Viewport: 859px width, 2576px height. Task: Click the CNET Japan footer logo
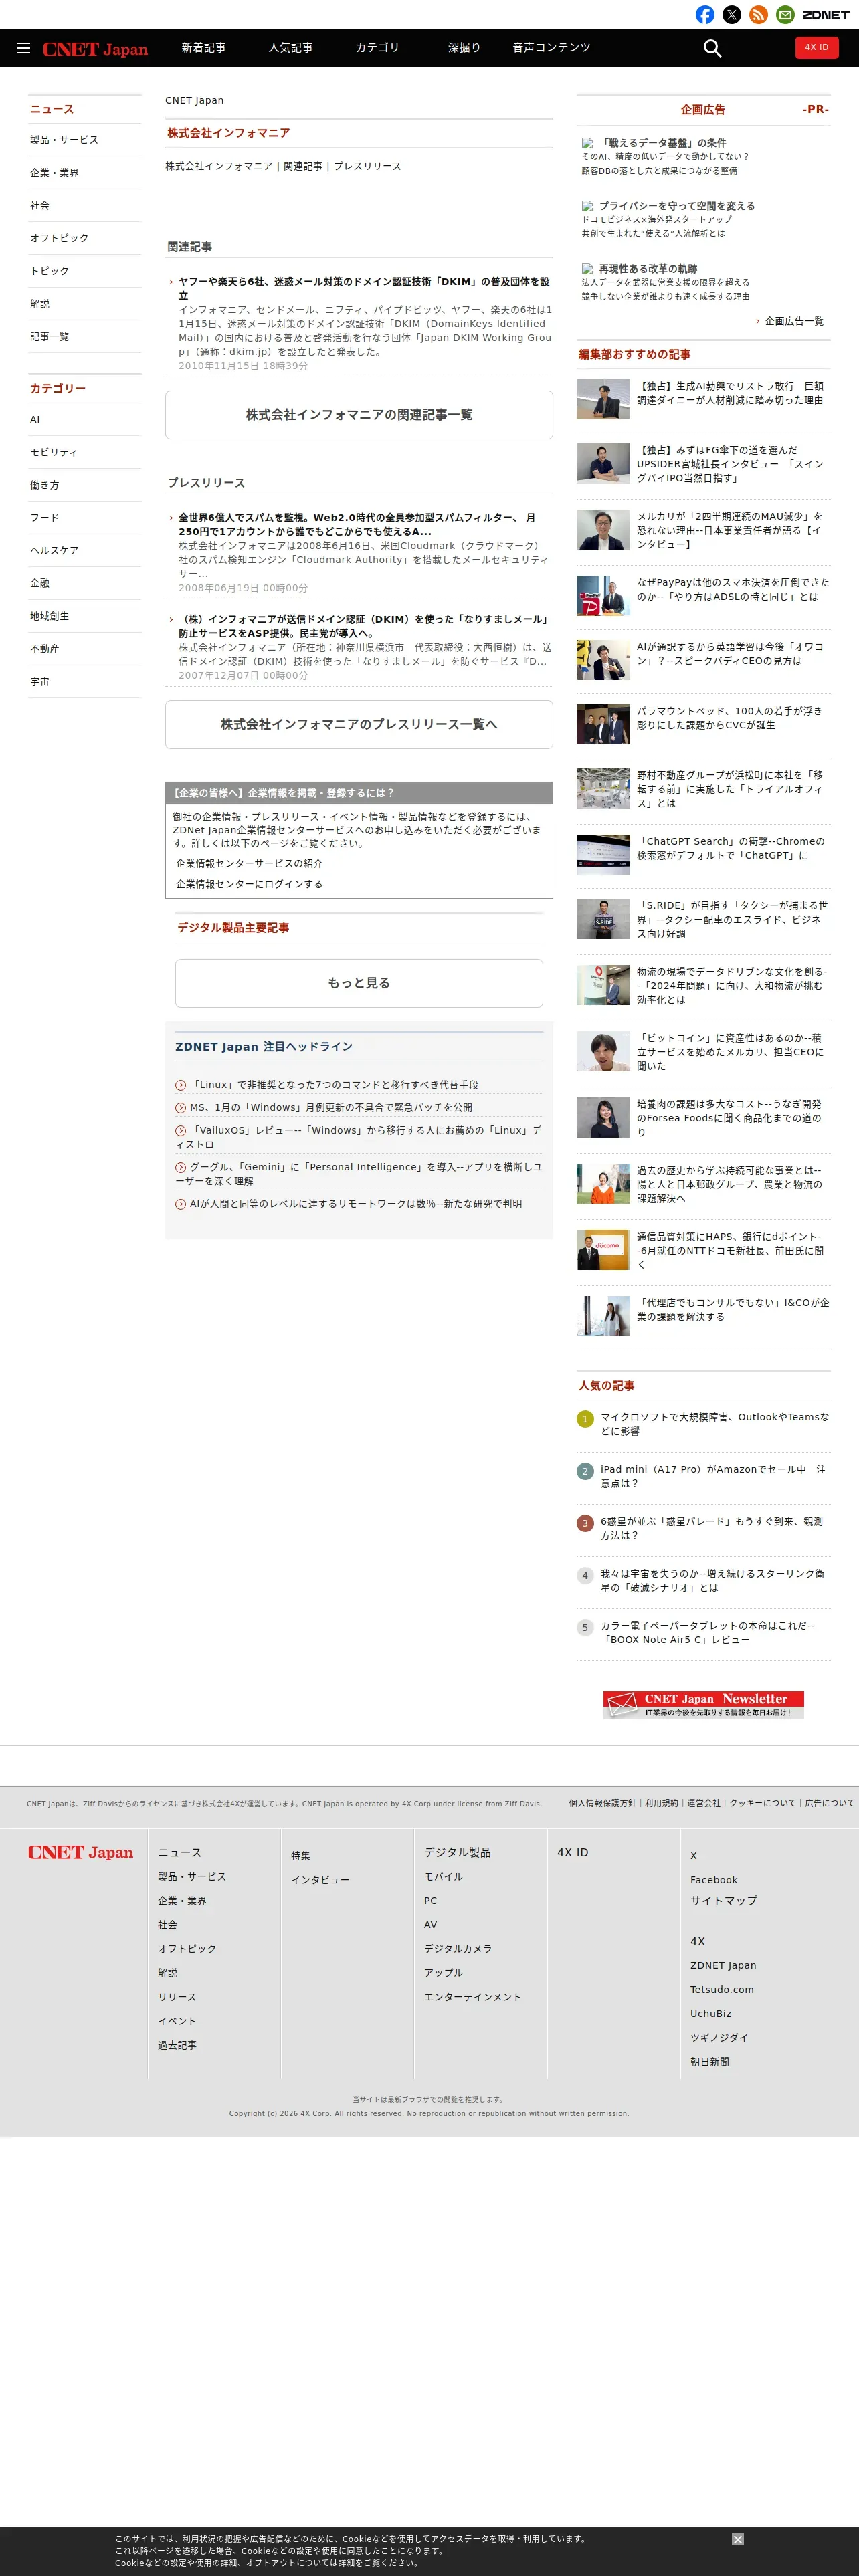pos(80,1852)
